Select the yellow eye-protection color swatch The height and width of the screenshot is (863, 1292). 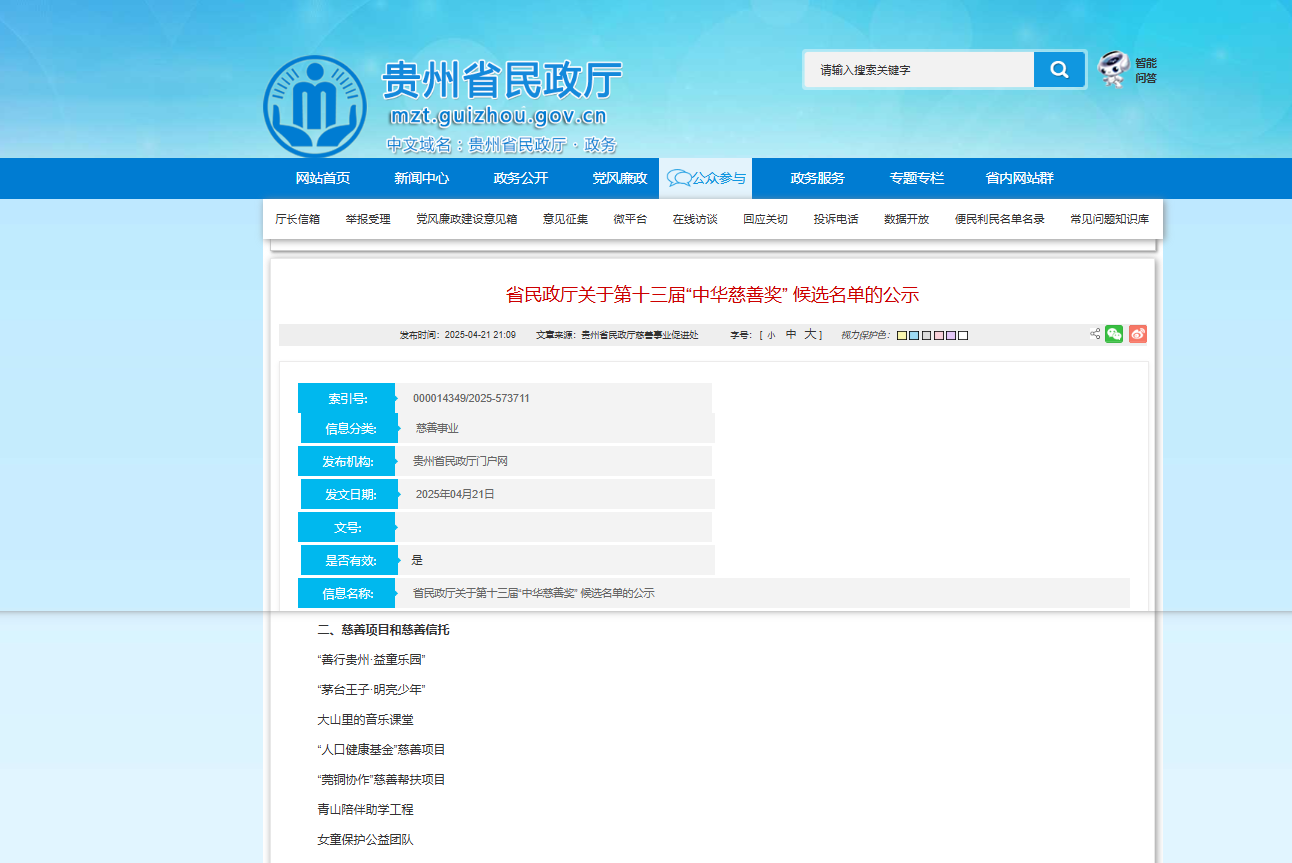902,335
